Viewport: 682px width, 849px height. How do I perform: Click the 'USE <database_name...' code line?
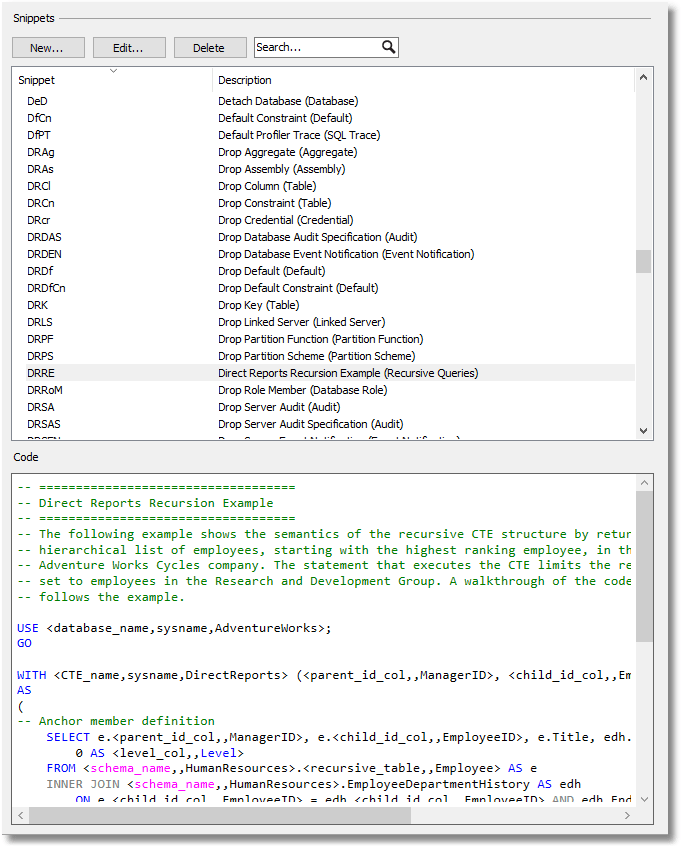[174, 628]
